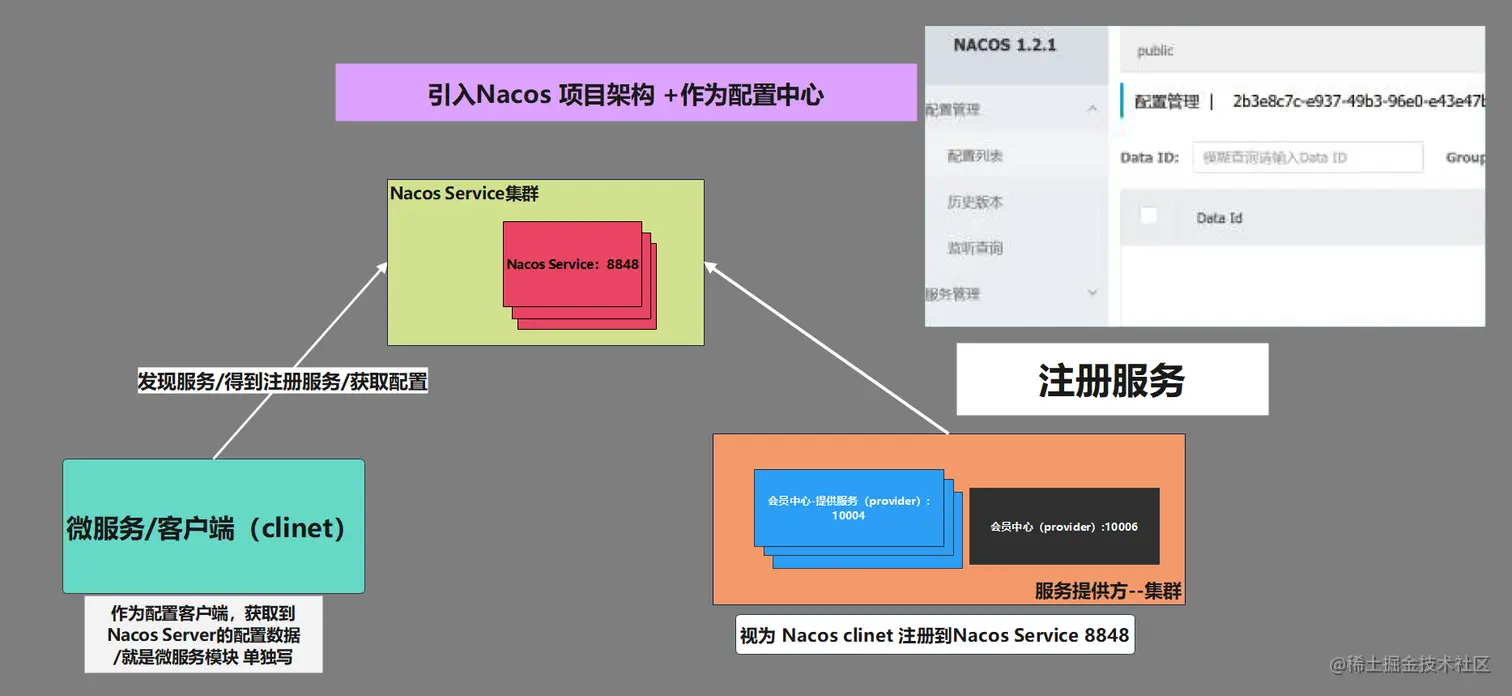Collapse the 配置管理 menu chevron
The height and width of the screenshot is (696, 1512).
coord(1092,109)
